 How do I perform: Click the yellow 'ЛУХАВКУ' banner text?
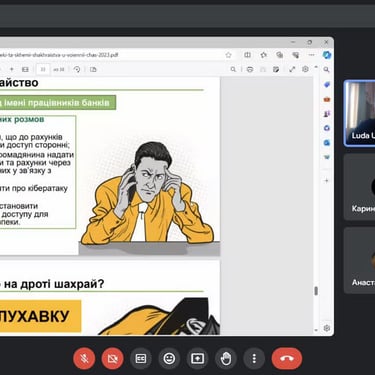(35, 316)
